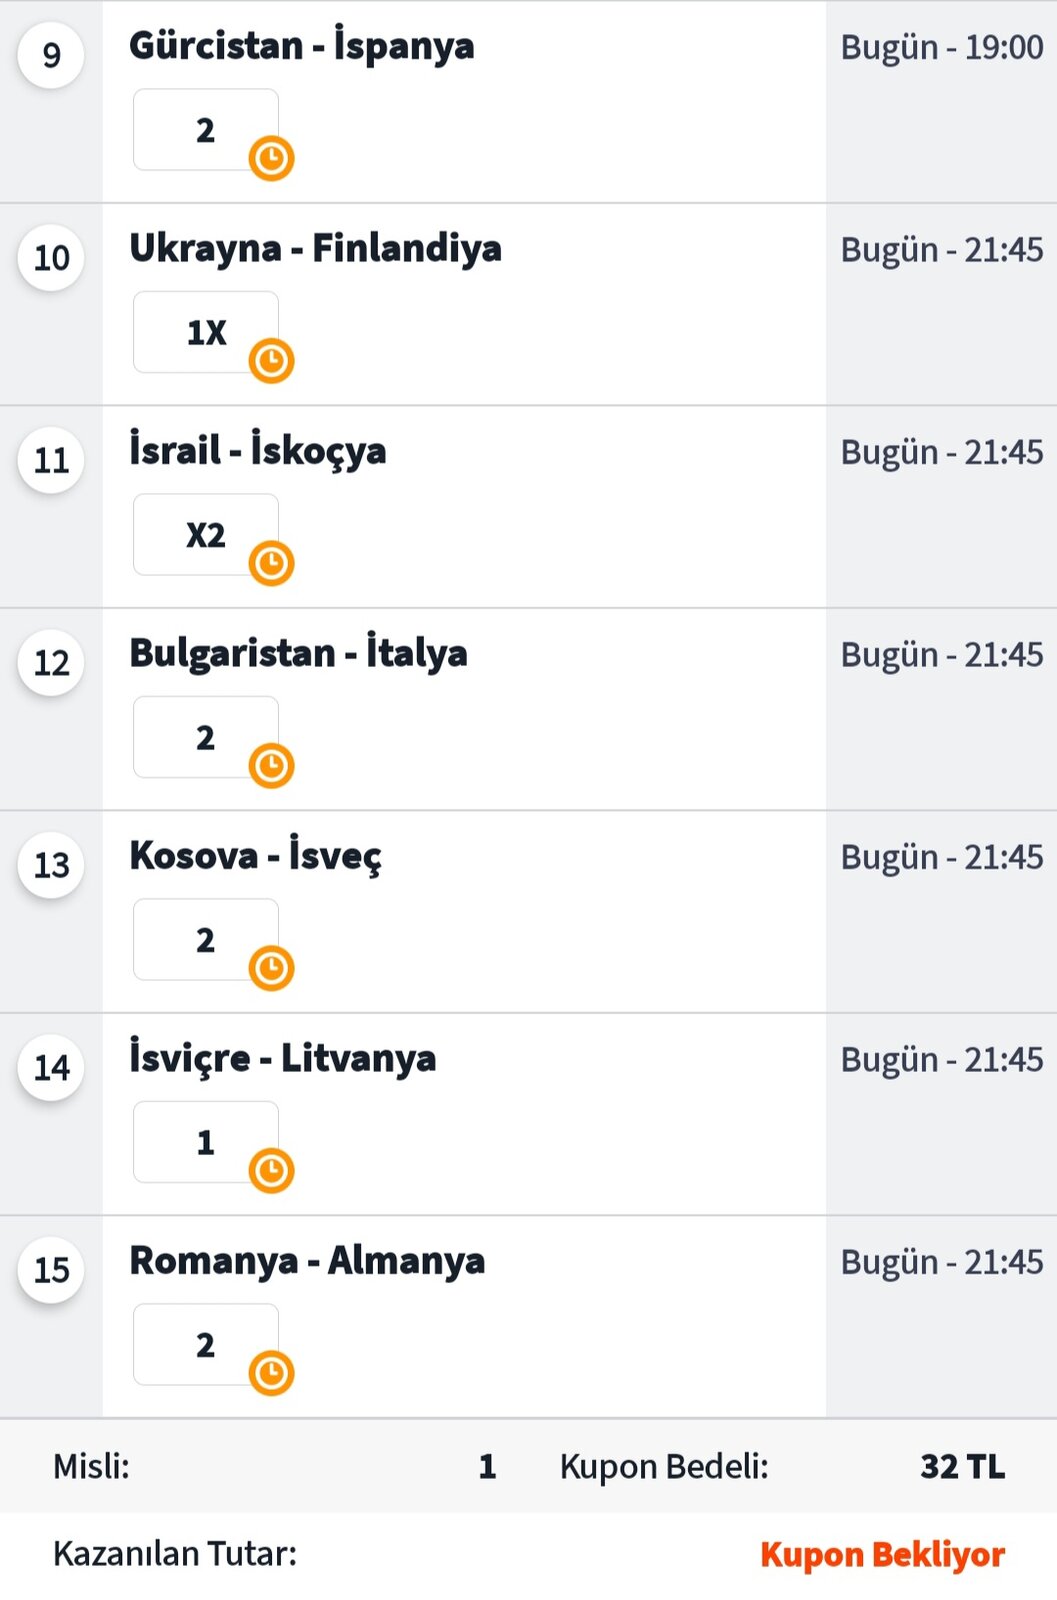1057x1600 pixels.
Task: Click pending clock icon on Romanya - Almanya
Action: pyautogui.click(x=271, y=1373)
